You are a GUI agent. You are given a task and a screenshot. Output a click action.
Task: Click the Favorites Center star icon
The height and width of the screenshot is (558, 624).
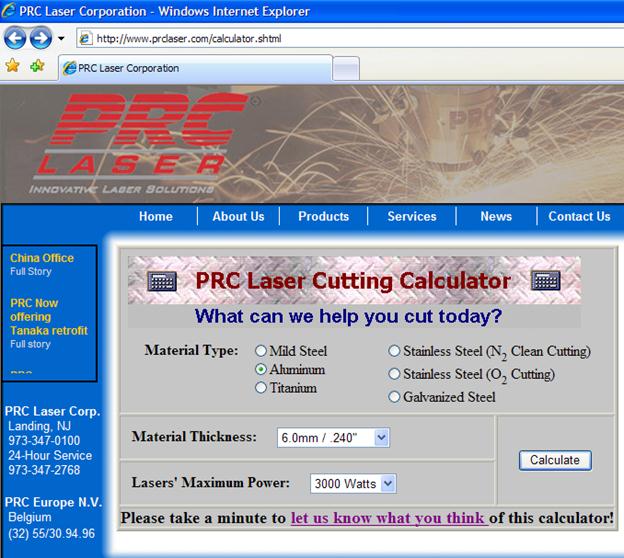[12, 66]
